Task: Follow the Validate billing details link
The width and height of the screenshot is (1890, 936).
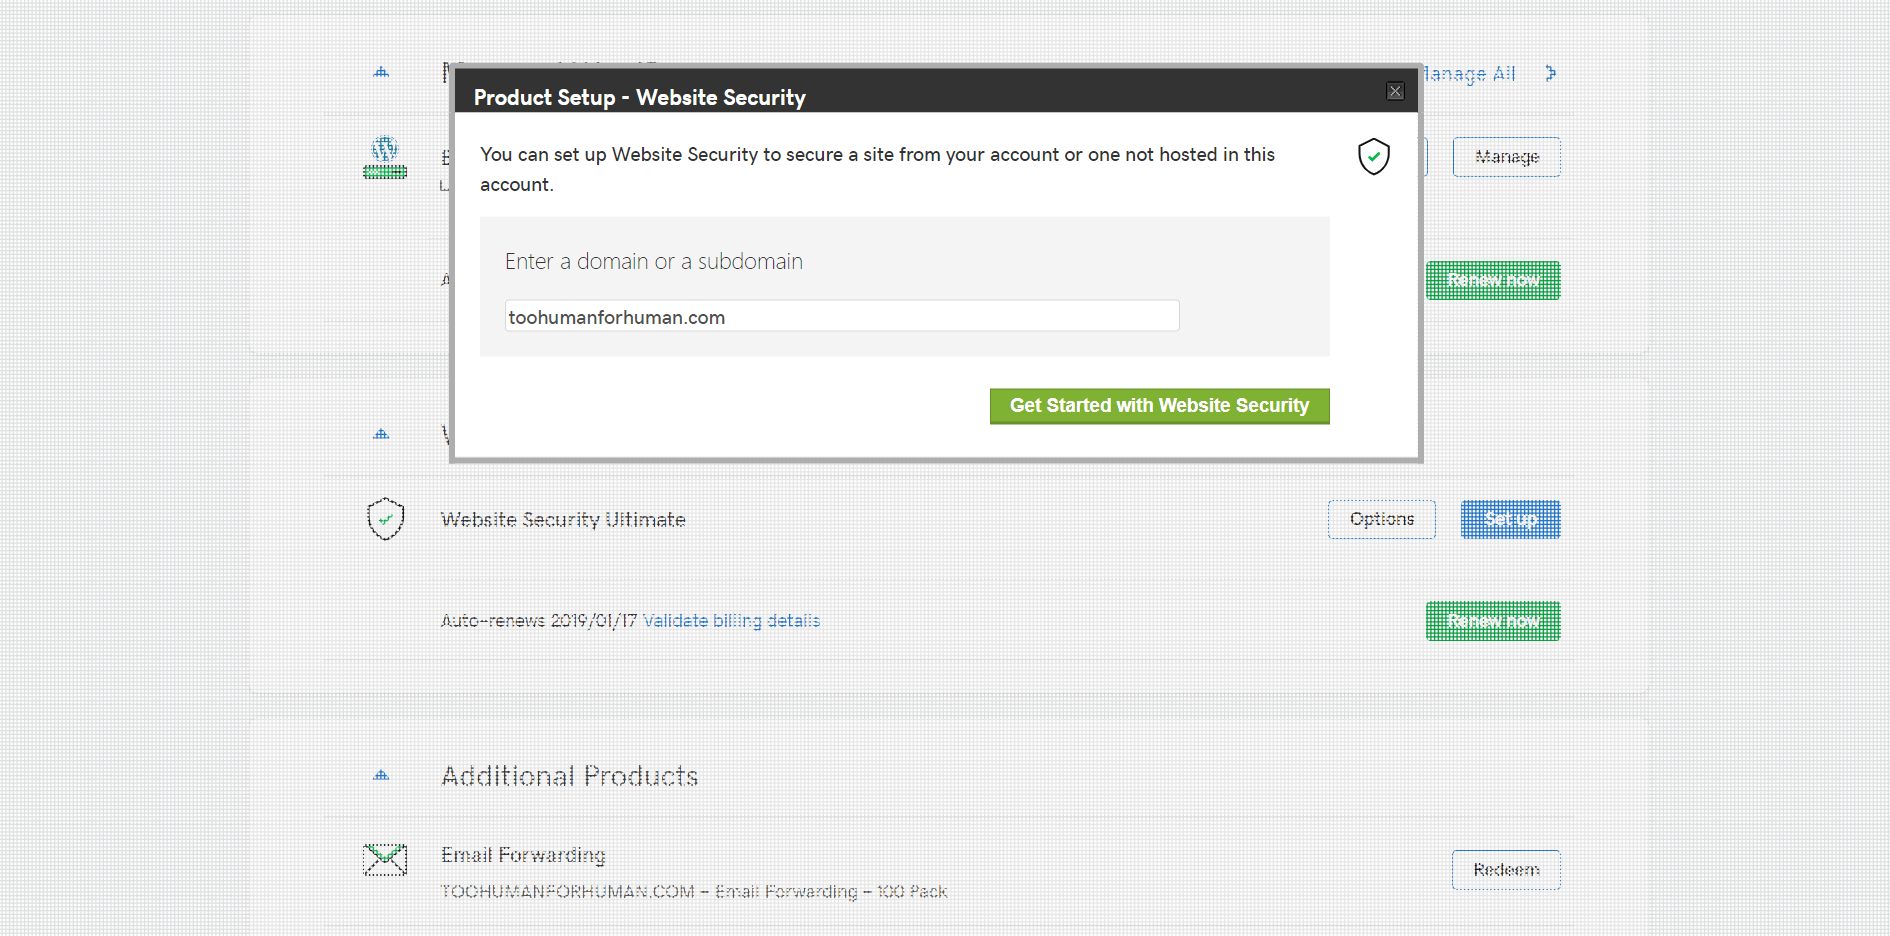Action: tap(731, 621)
